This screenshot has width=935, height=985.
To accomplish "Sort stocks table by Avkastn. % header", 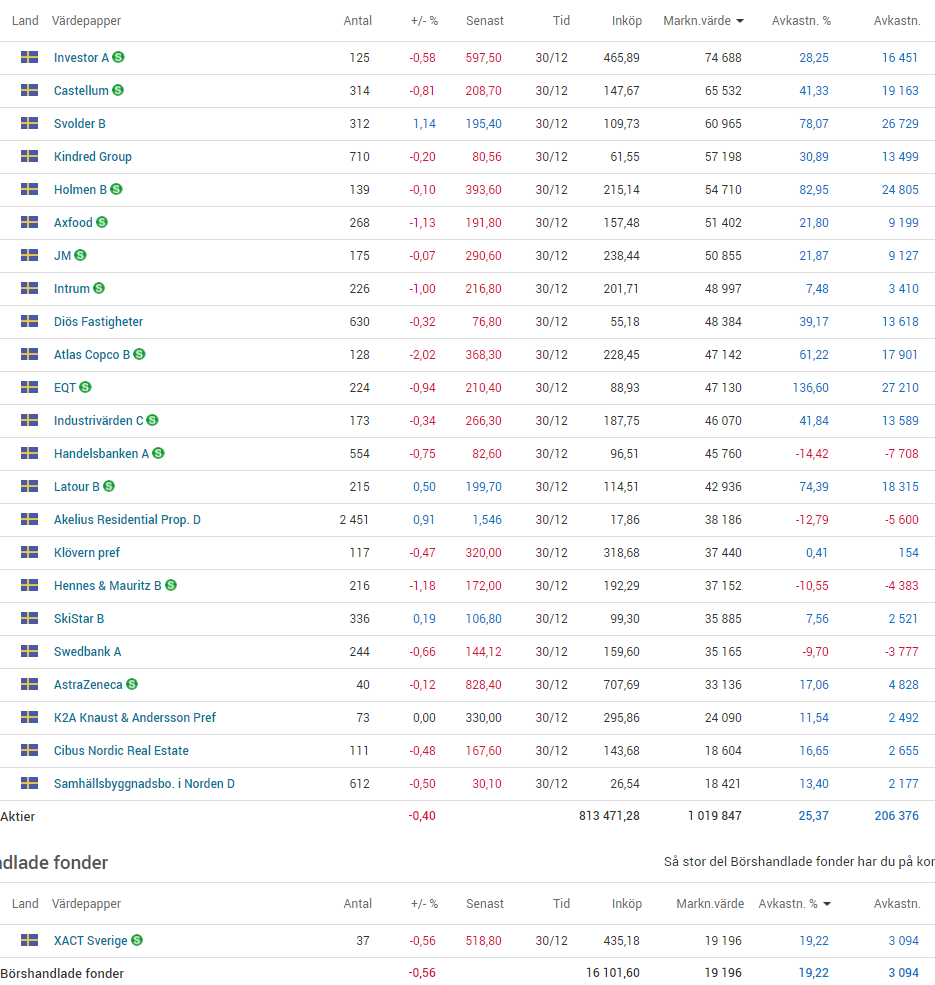I will (801, 21).
